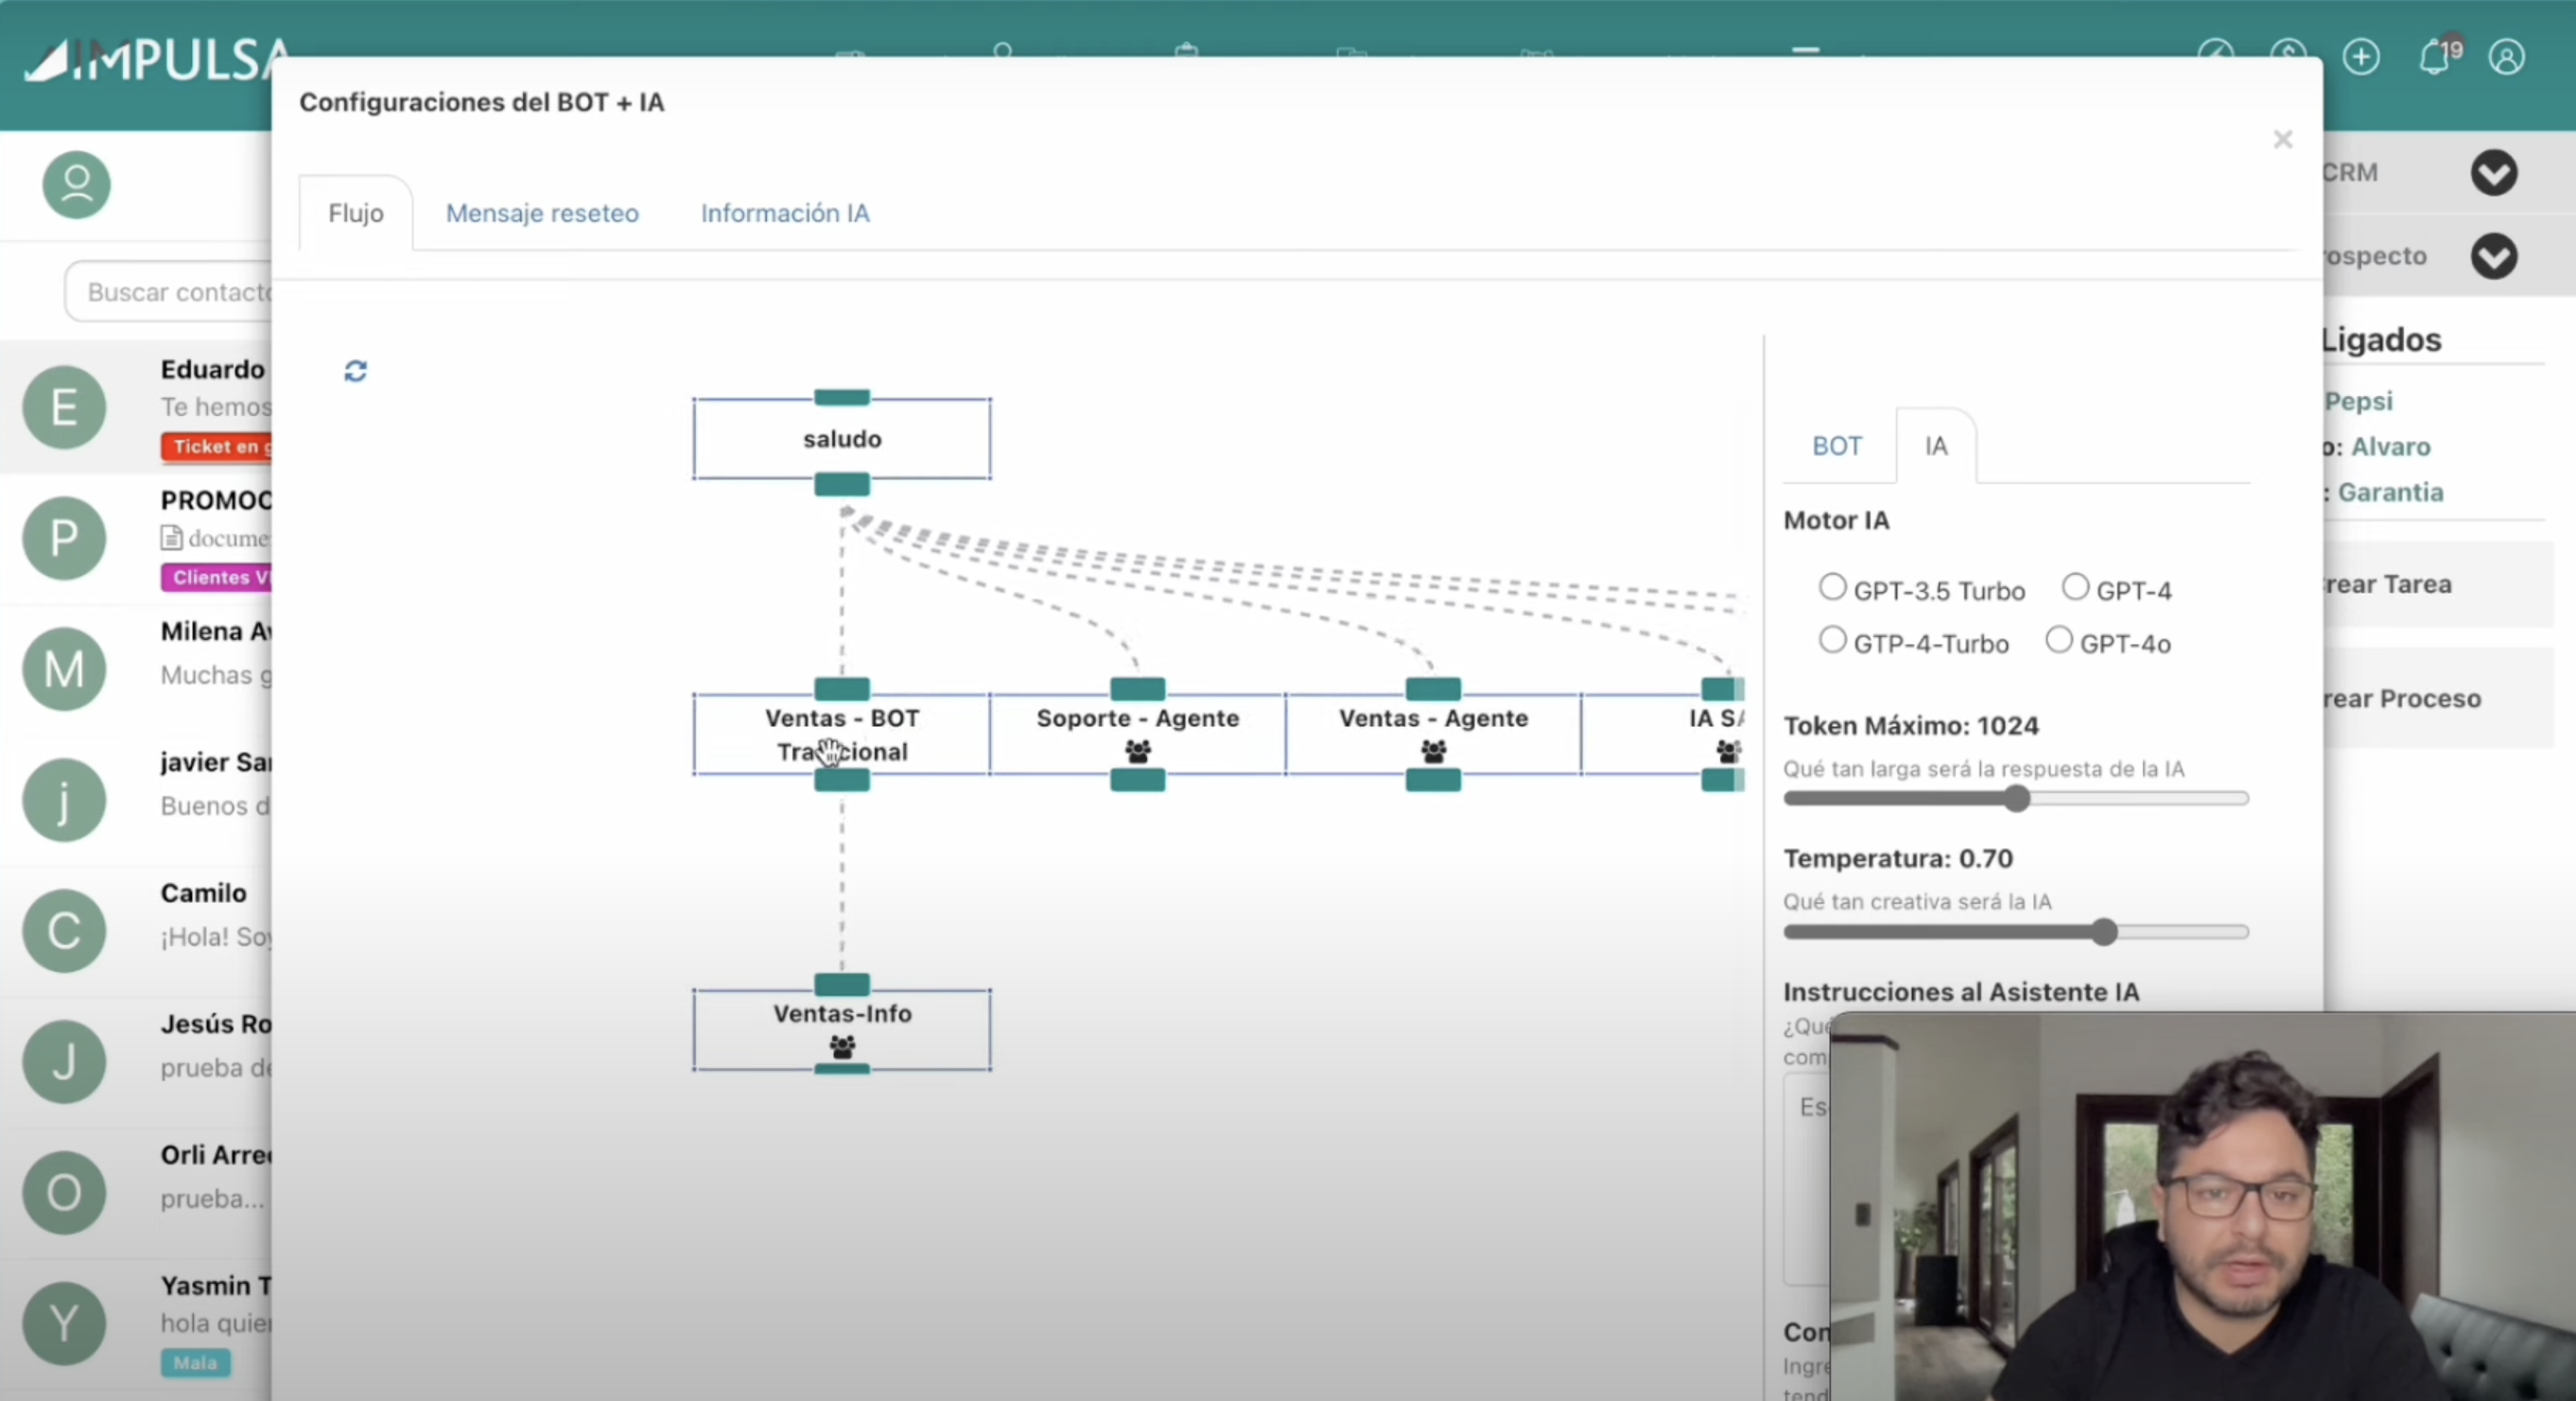2576x1401 pixels.
Task: Click the plus circle icon in header
Action: tap(2361, 57)
